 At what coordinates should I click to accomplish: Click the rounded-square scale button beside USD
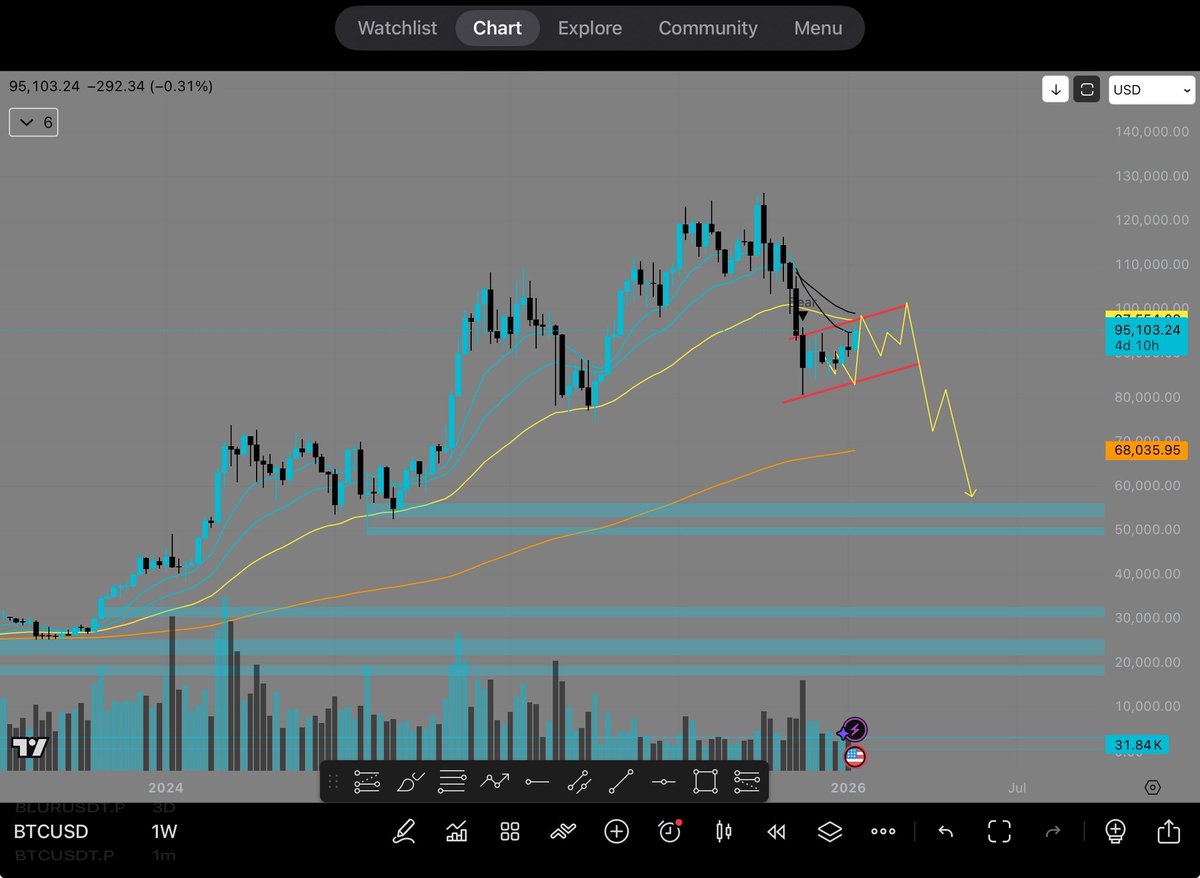[x=1085, y=90]
